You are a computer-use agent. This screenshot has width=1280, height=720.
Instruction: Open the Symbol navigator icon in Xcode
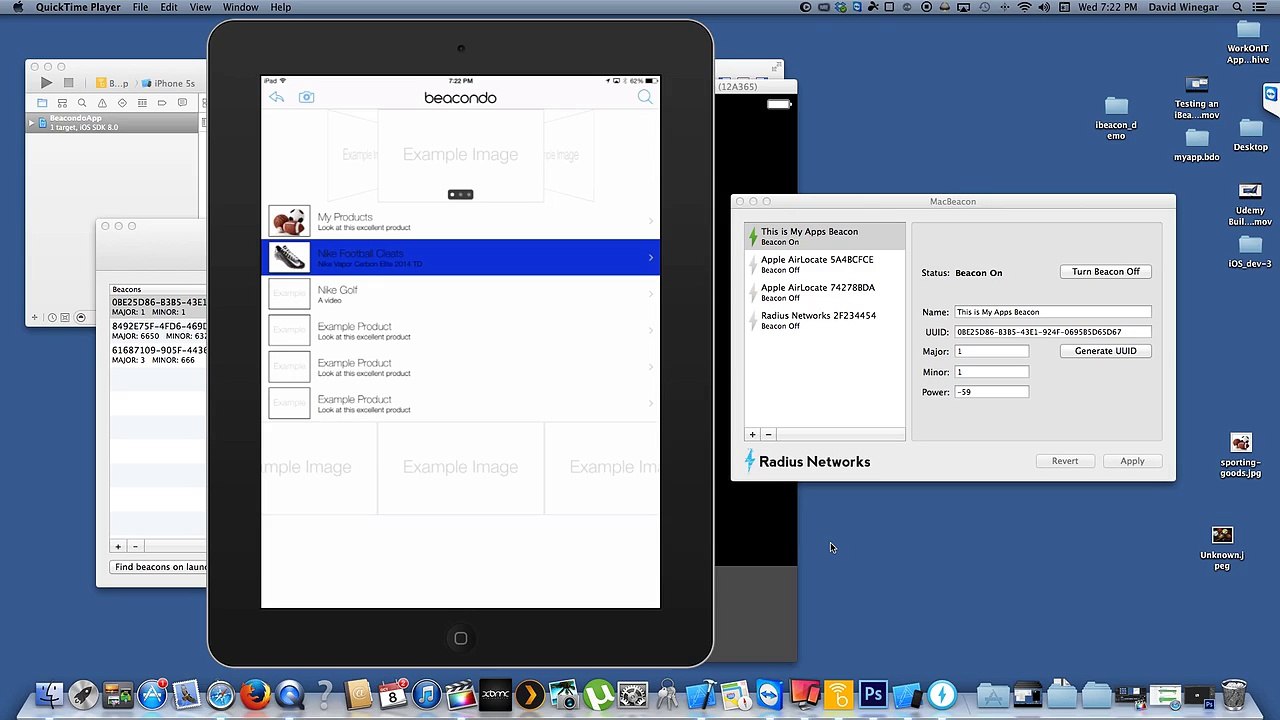pos(62,103)
